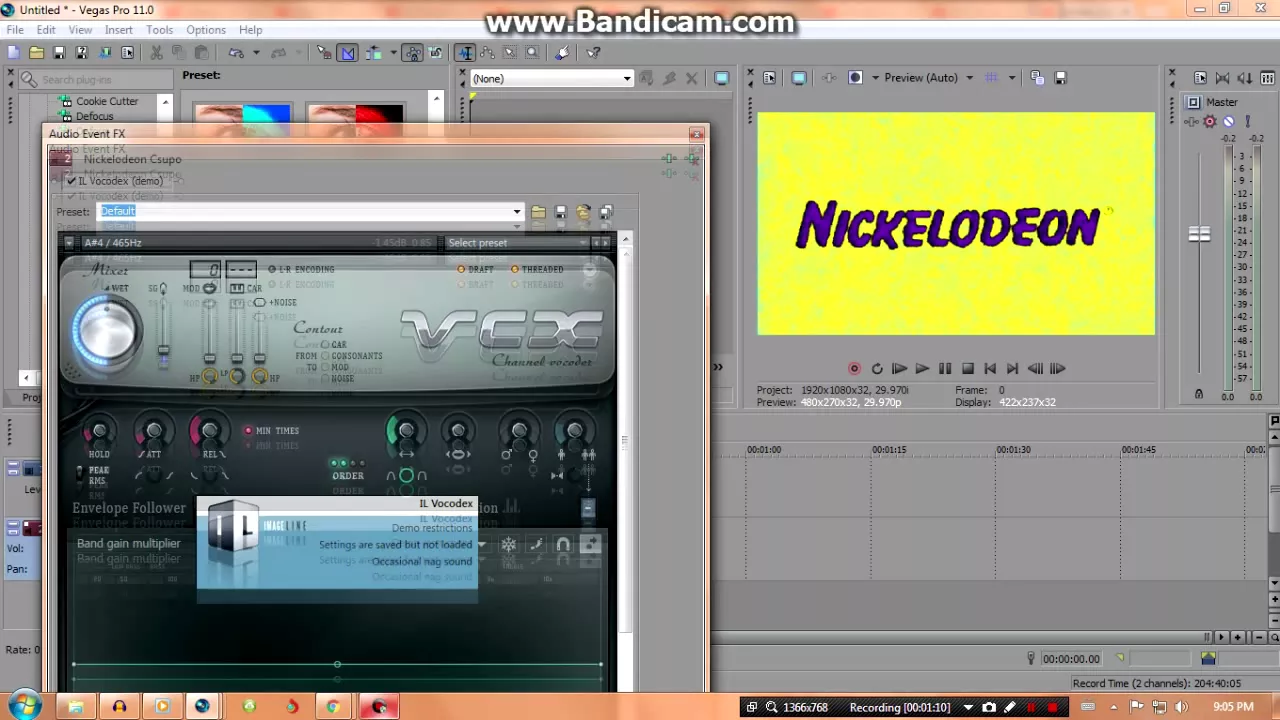The height and width of the screenshot is (720, 1280).
Task: Open Master bus FX with the gear icon
Action: point(1209,122)
